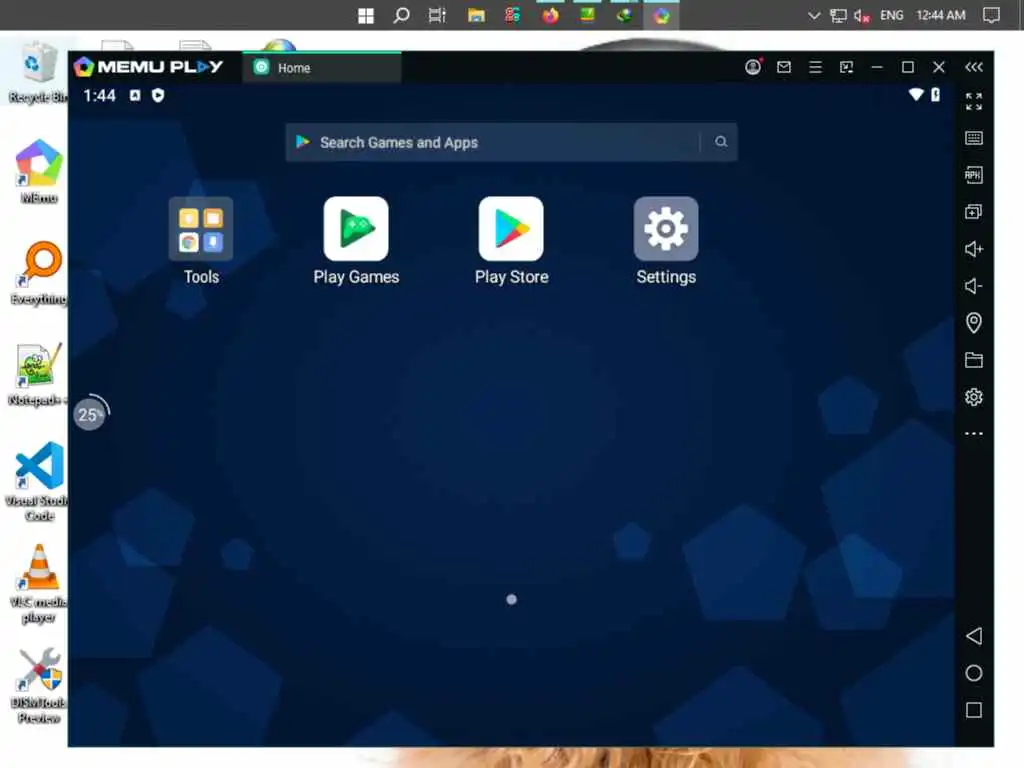Click the mini window mode icon

point(846,67)
